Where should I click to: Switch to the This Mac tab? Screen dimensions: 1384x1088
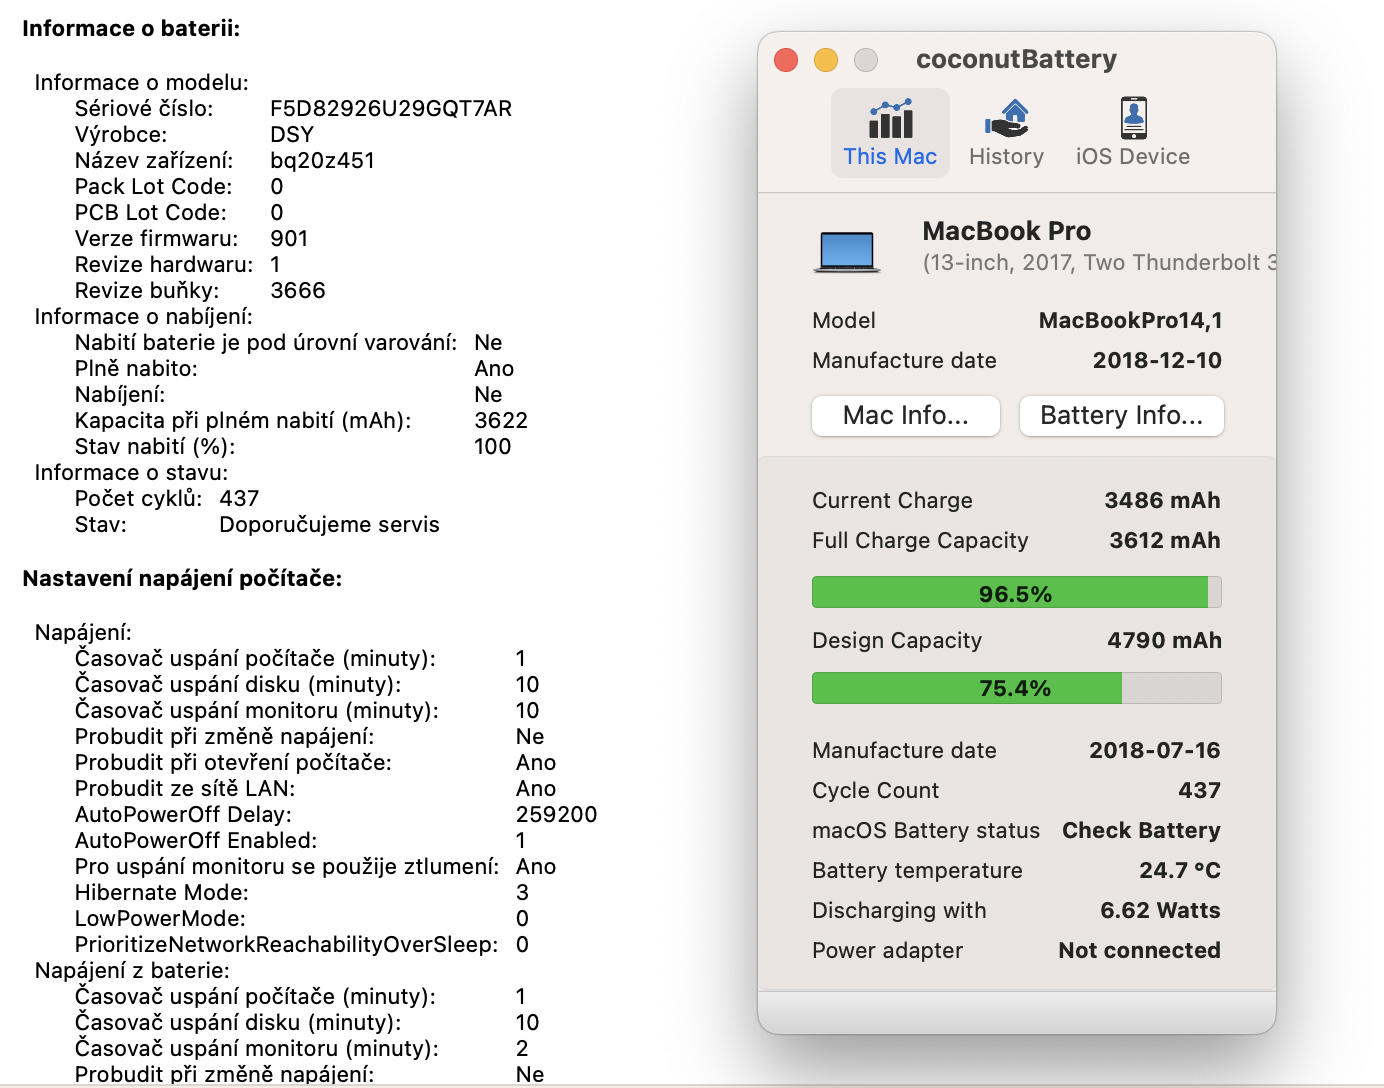(x=890, y=133)
